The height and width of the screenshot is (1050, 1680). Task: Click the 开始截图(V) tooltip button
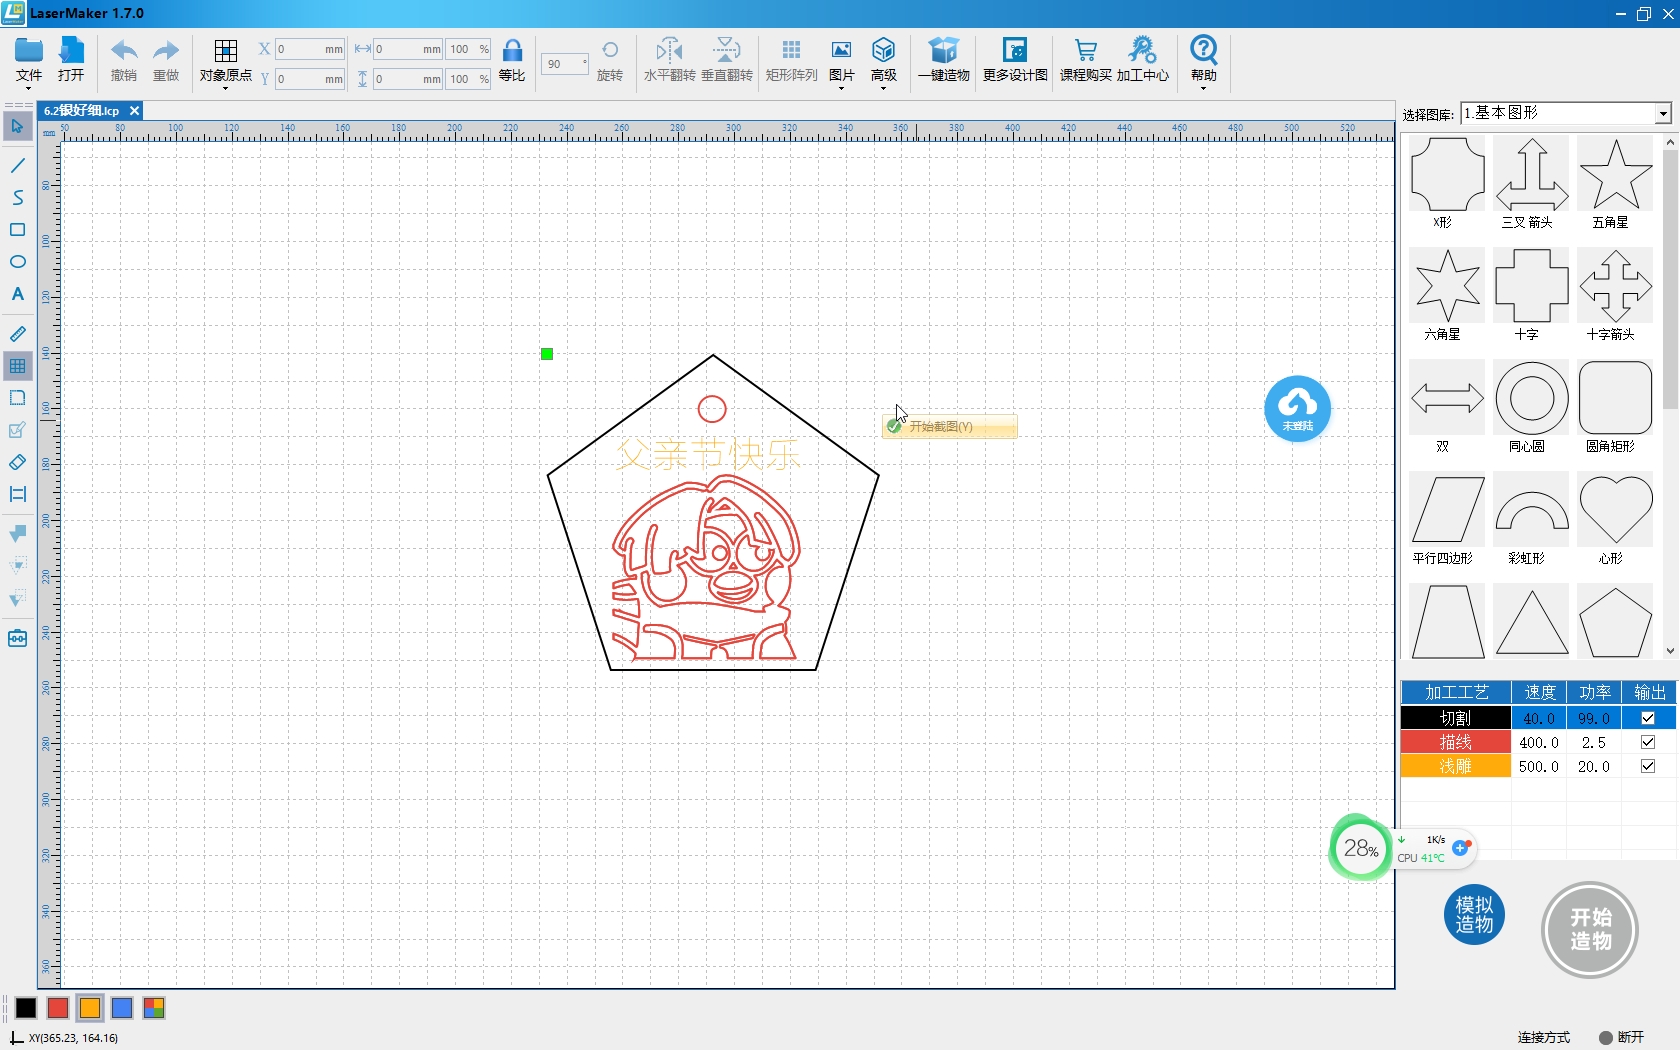(x=950, y=427)
